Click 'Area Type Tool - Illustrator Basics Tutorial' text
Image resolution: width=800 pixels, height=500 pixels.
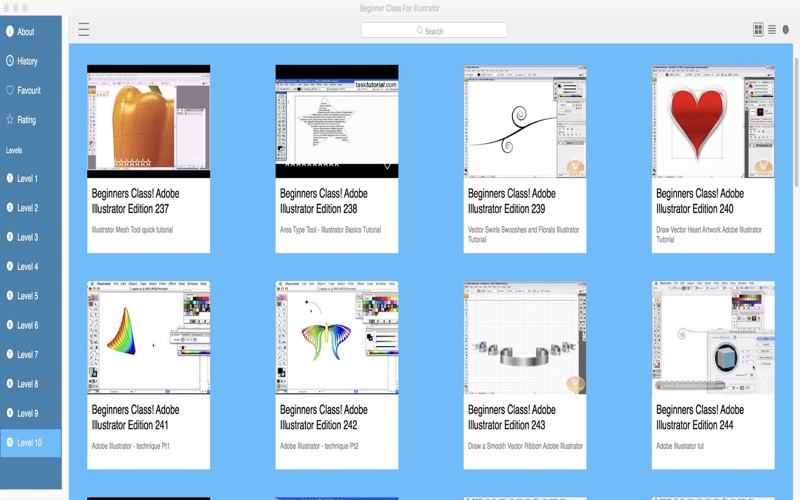coord(330,230)
